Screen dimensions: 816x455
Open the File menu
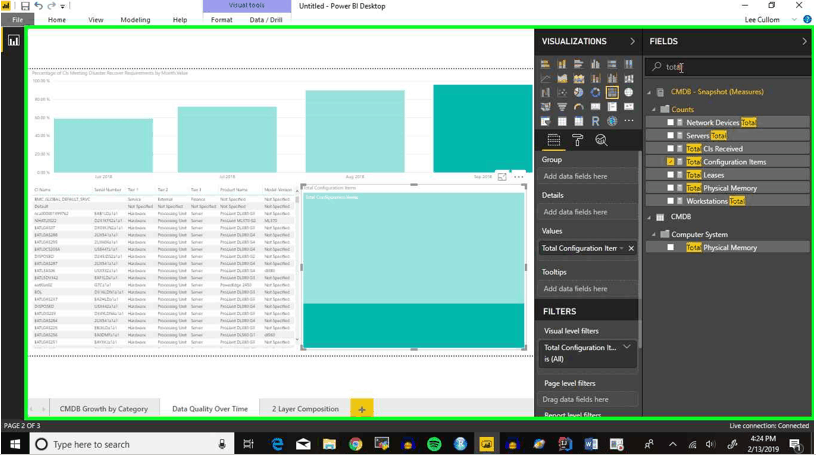pos(17,20)
